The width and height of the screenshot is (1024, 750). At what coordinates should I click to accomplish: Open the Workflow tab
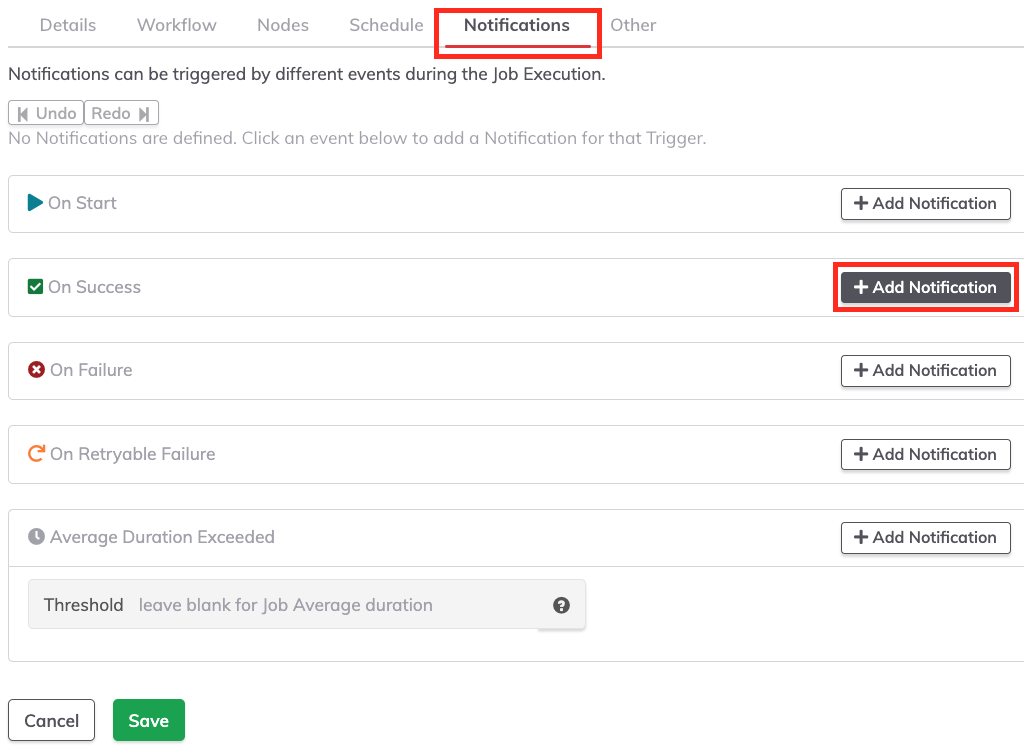click(176, 25)
